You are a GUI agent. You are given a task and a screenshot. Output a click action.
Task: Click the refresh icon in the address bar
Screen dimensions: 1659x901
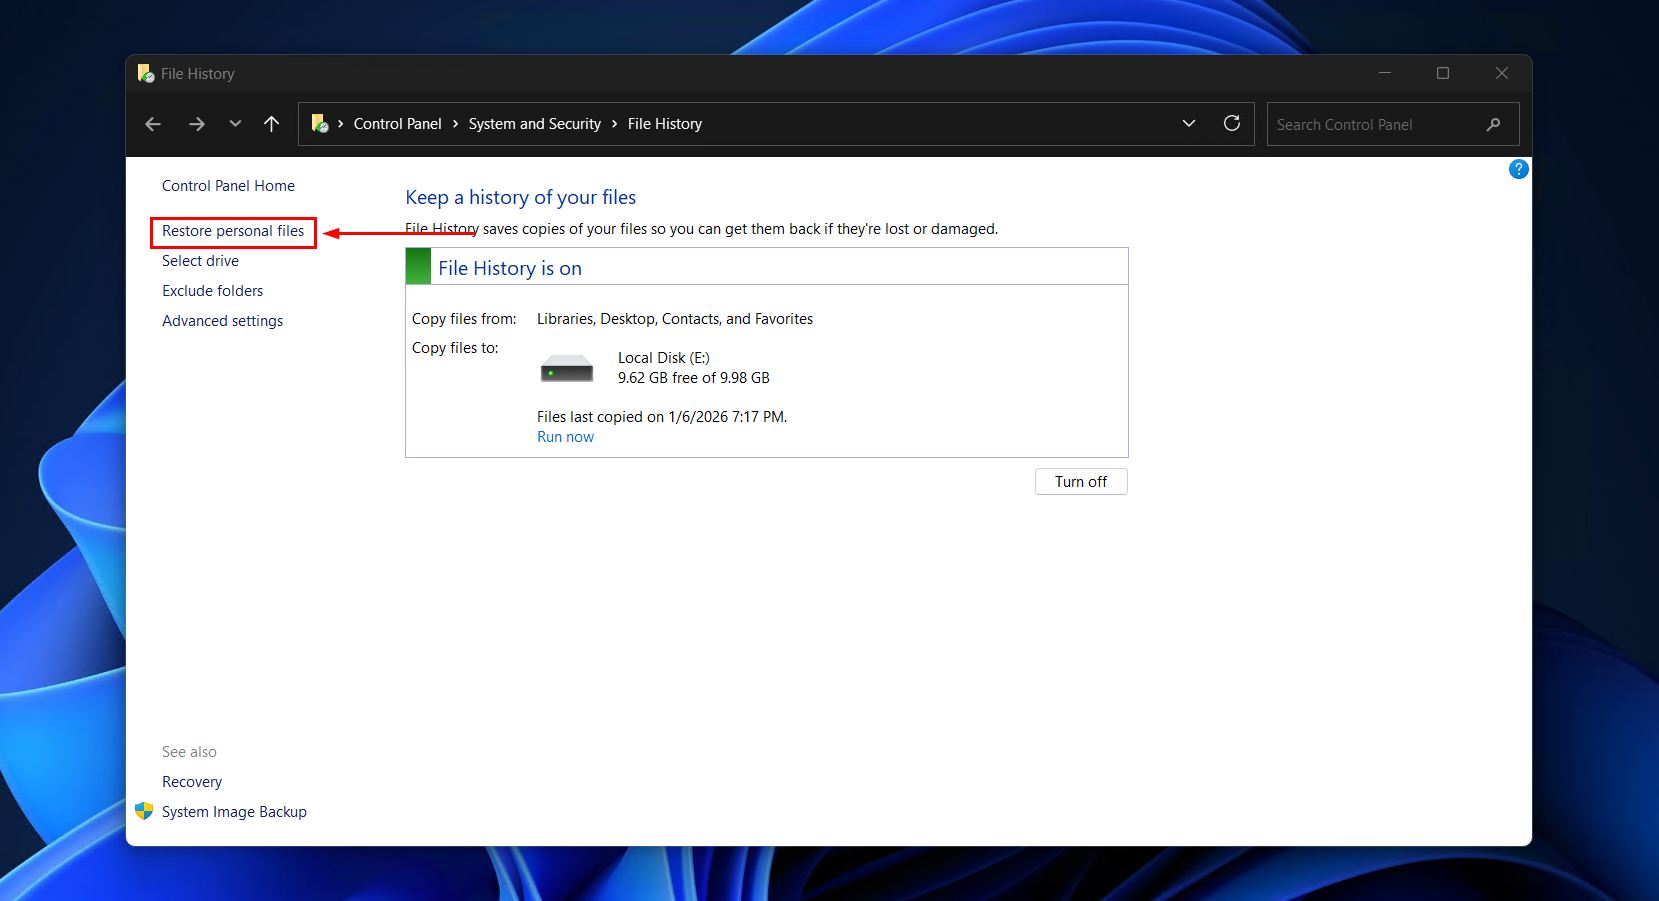tap(1233, 123)
